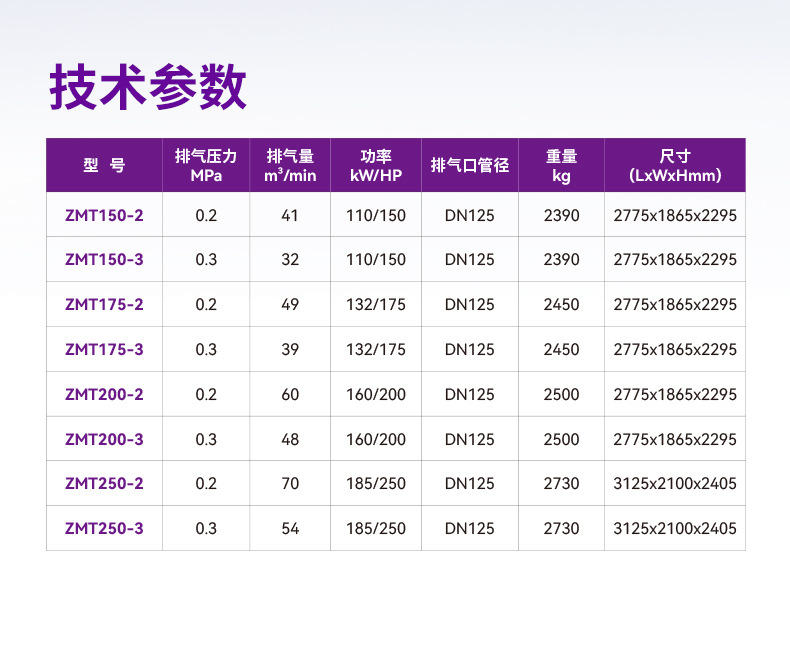
Task: Select weight 2390 in ZMT150-2 row
Action: [x=561, y=215]
